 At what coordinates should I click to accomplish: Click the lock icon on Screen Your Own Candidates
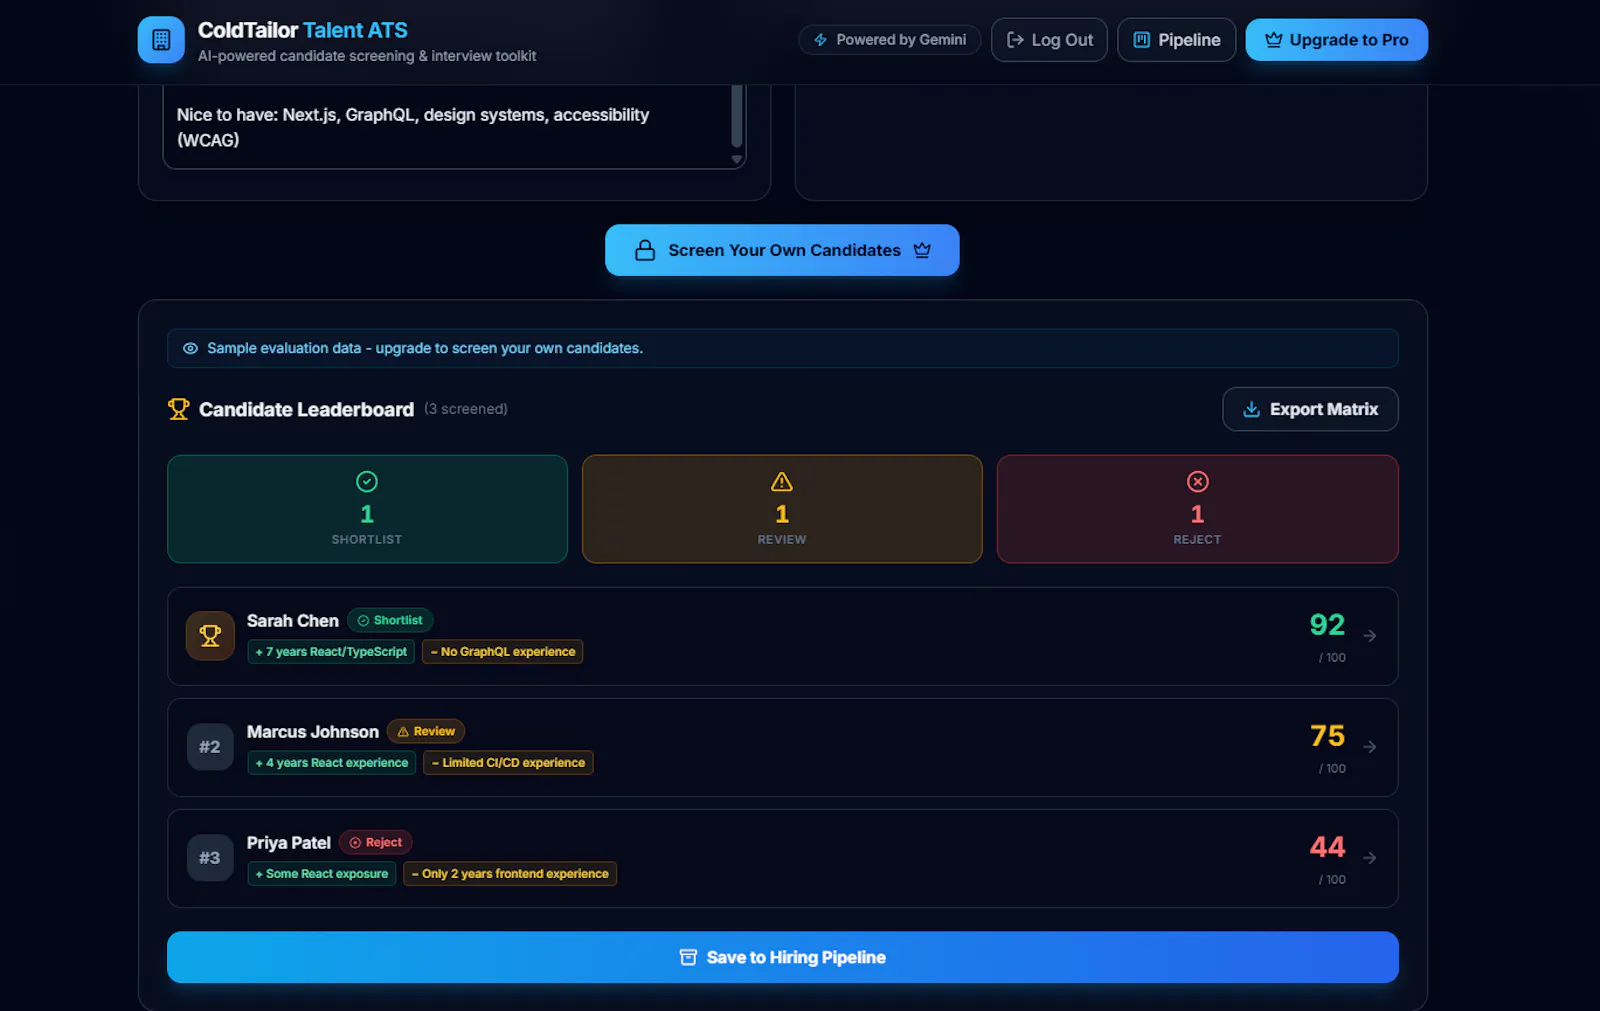point(645,250)
